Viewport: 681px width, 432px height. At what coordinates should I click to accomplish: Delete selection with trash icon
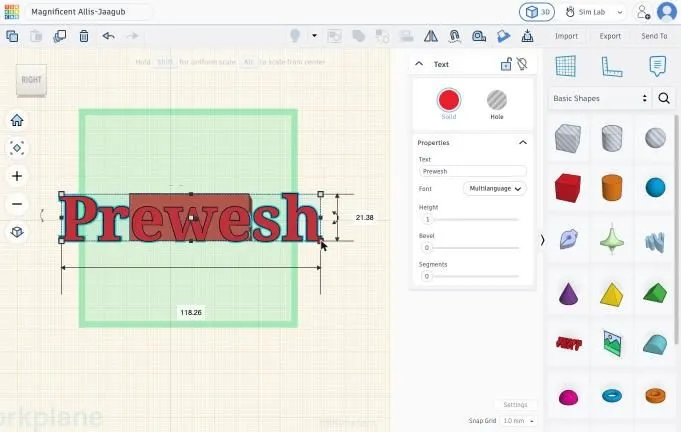pyautogui.click(x=84, y=36)
